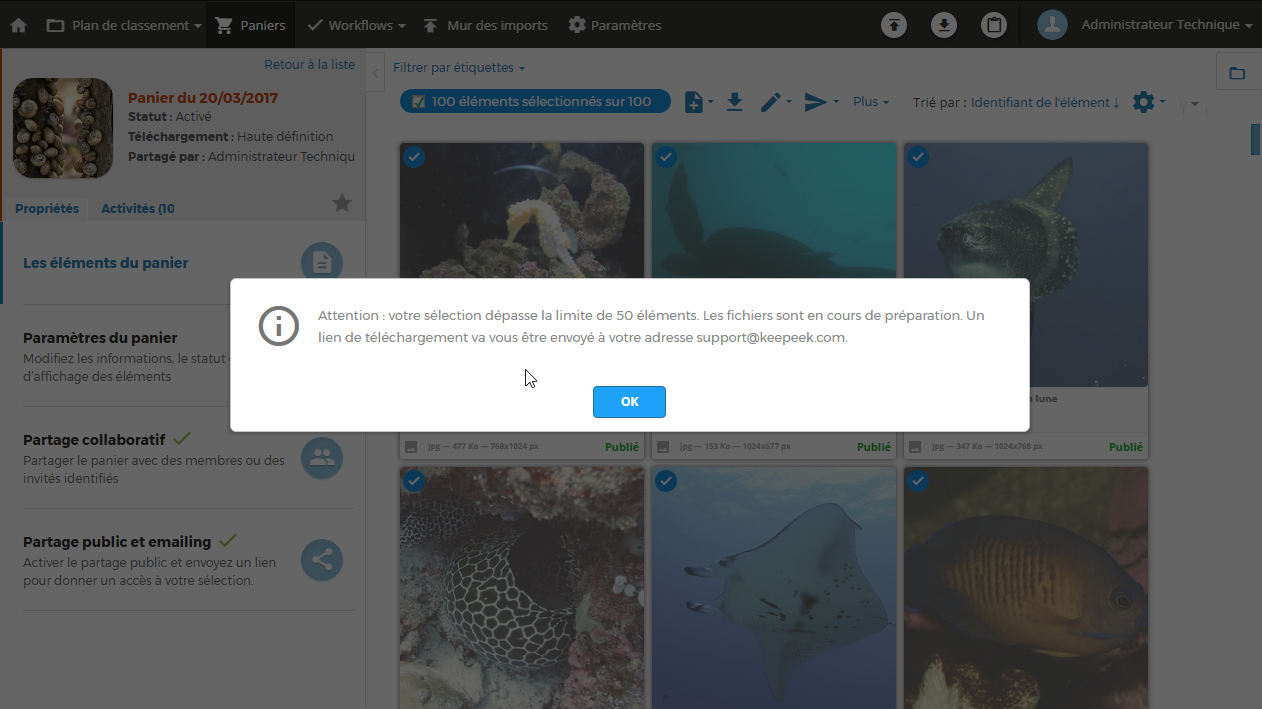Click the image type icon under seahorse photo

411,447
